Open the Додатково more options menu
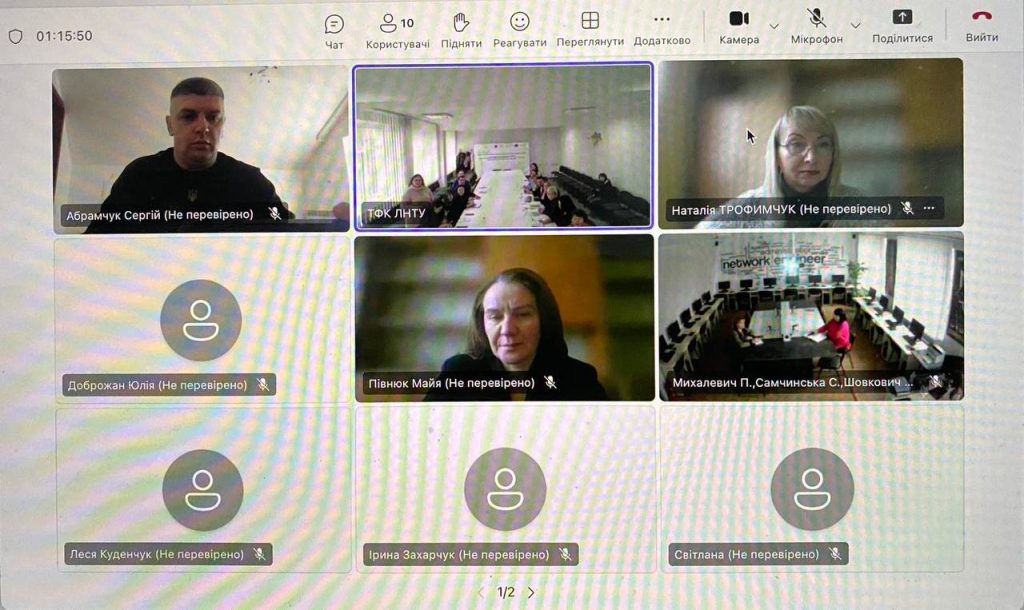1024x610 pixels. tap(662, 28)
